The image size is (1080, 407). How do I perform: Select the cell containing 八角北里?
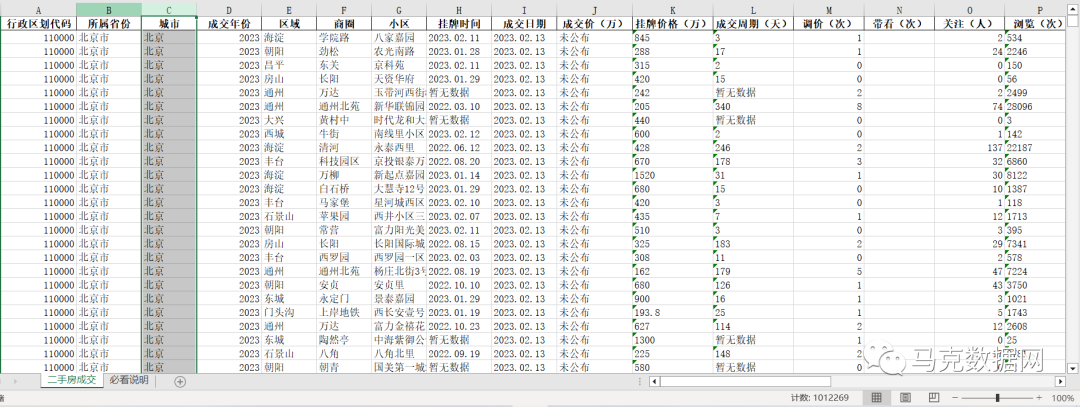399,353
